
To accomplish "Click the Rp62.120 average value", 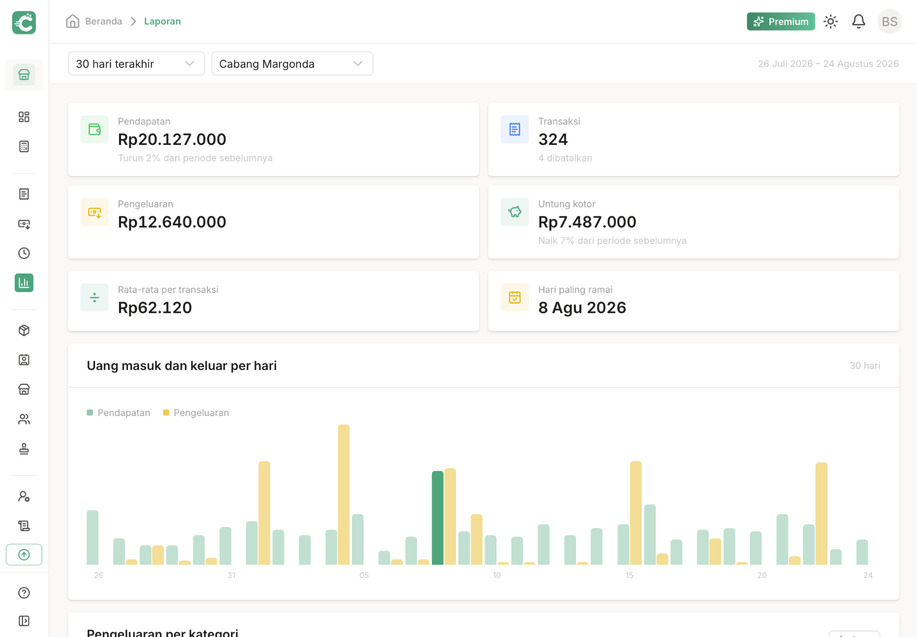I will pyautogui.click(x=155, y=308).
